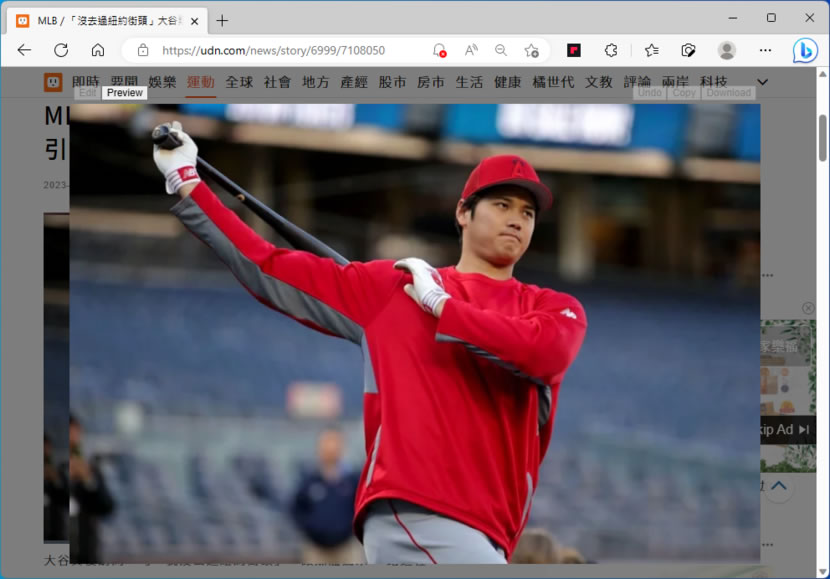Click the notification bell icon in address bar

pyautogui.click(x=439, y=50)
